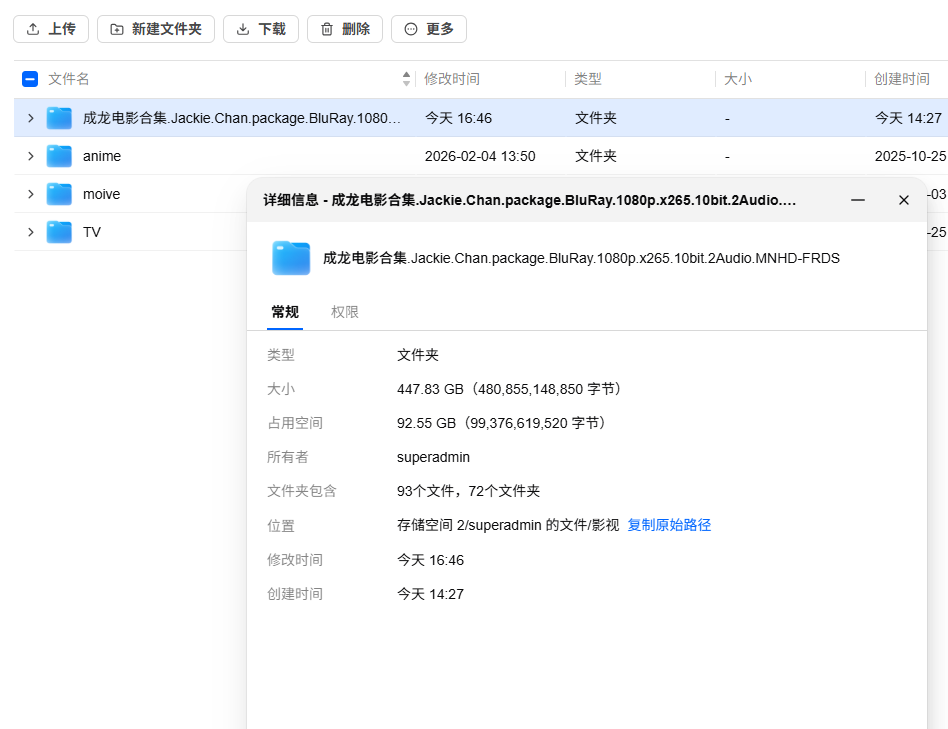This screenshot has width=948, height=729.
Task: Click the 复制原始路径 link
Action: coord(669,525)
